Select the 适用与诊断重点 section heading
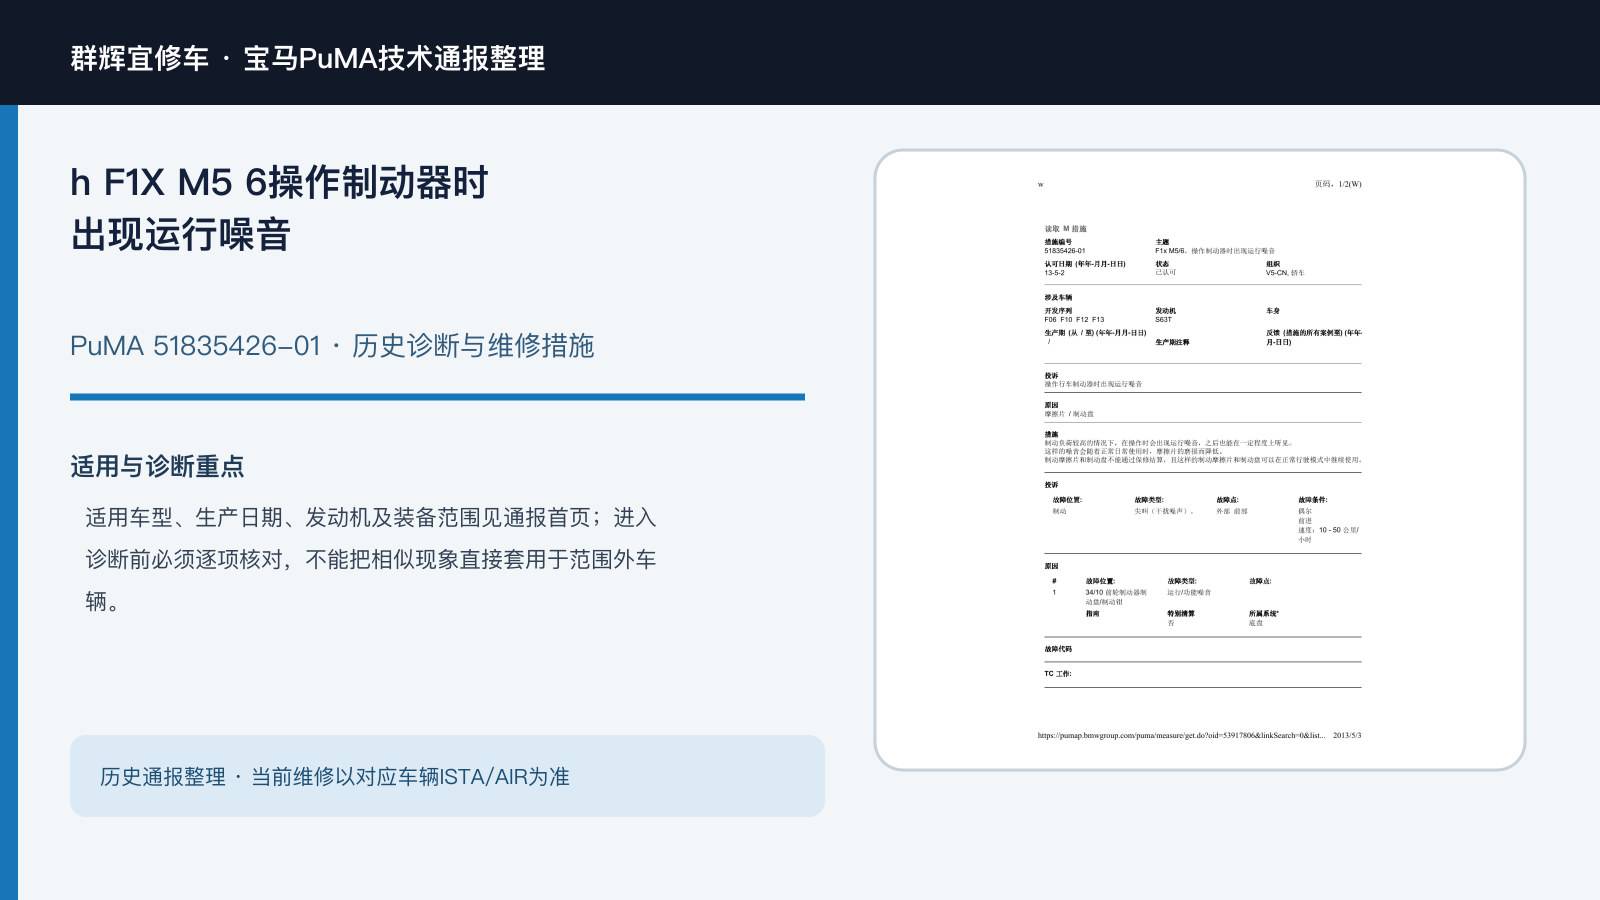1600x900 pixels. point(157,466)
